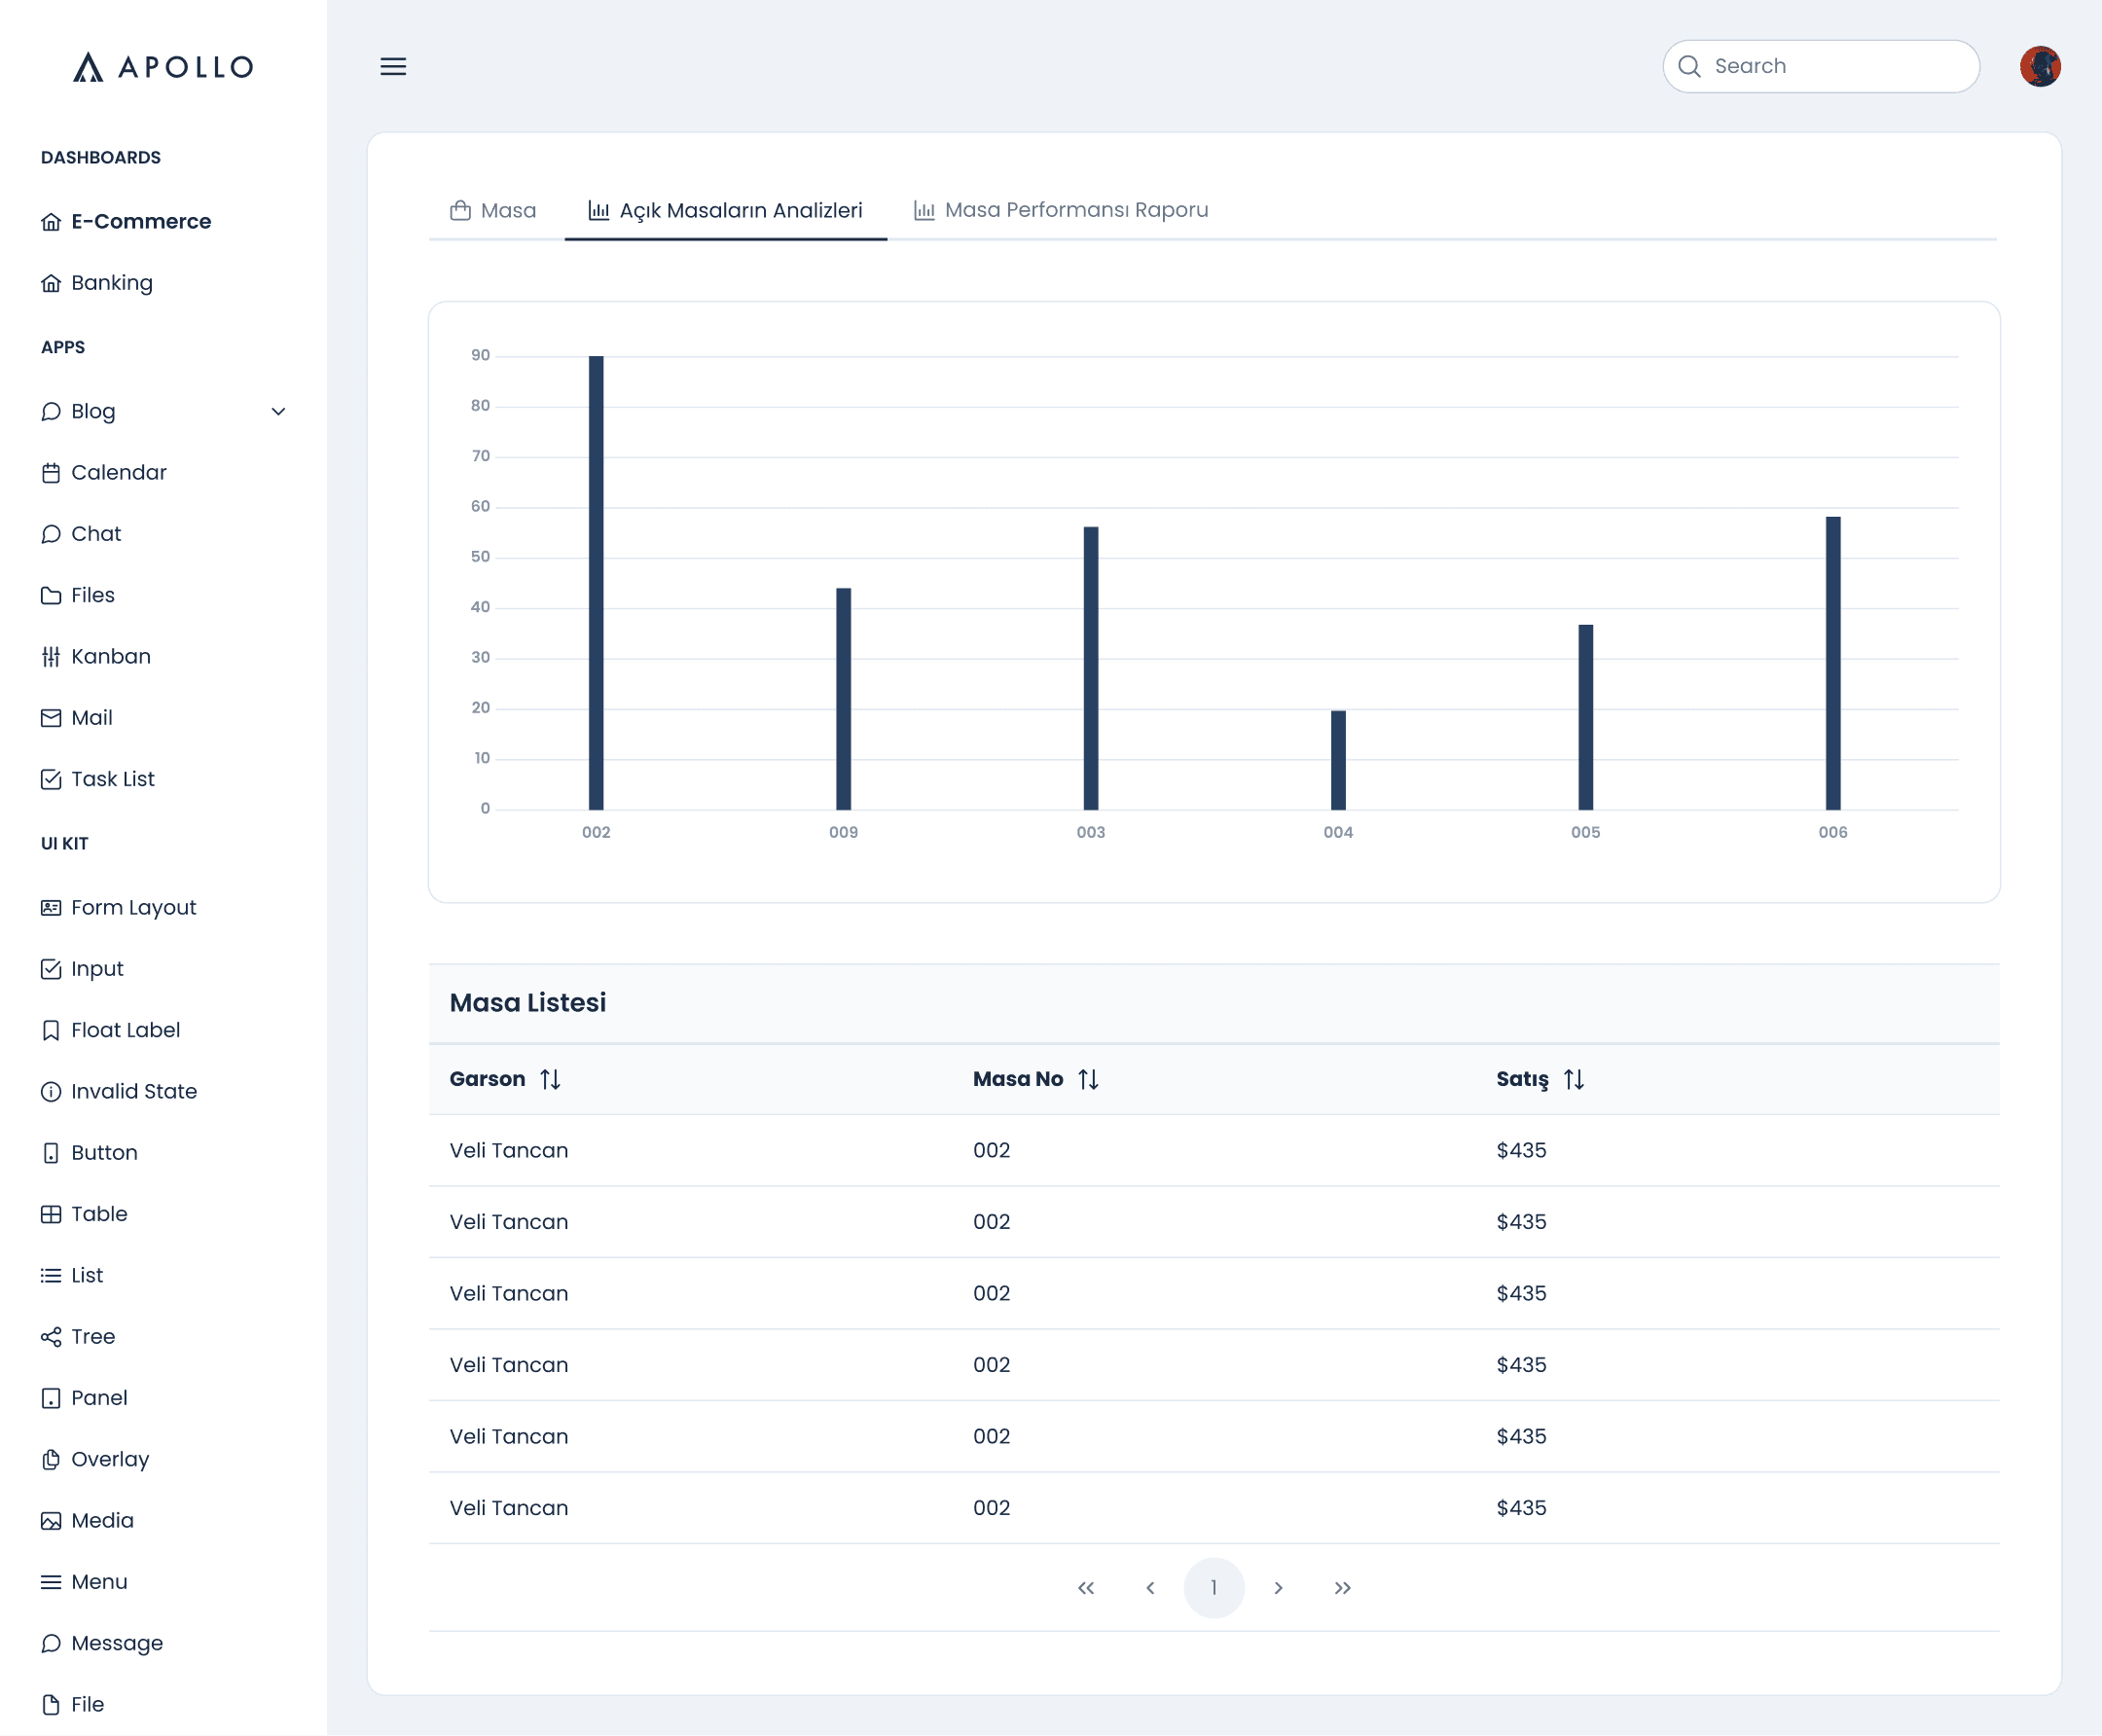Go to previous table page

click(1150, 1588)
